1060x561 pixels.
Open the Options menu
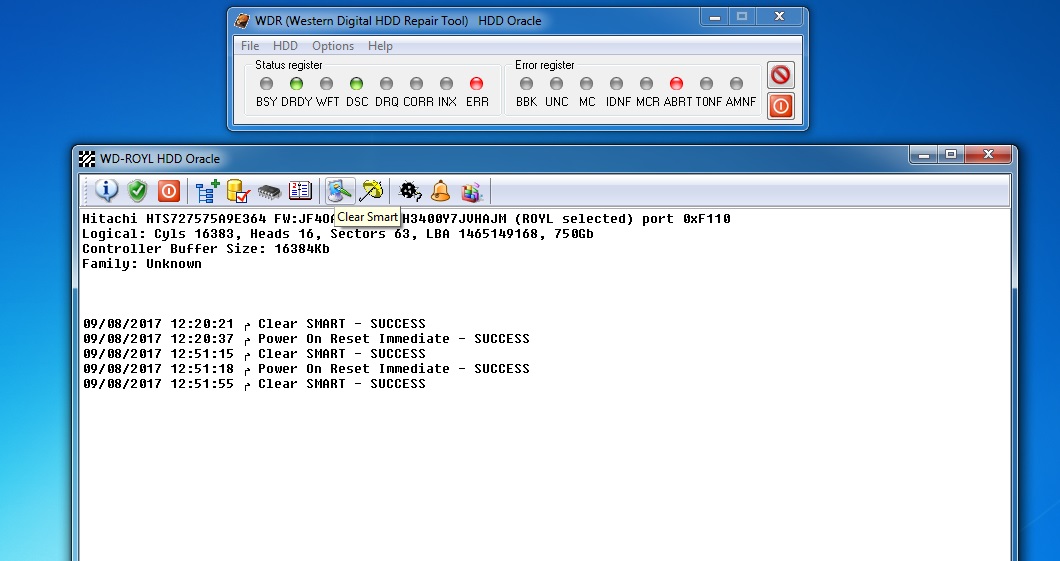click(333, 46)
